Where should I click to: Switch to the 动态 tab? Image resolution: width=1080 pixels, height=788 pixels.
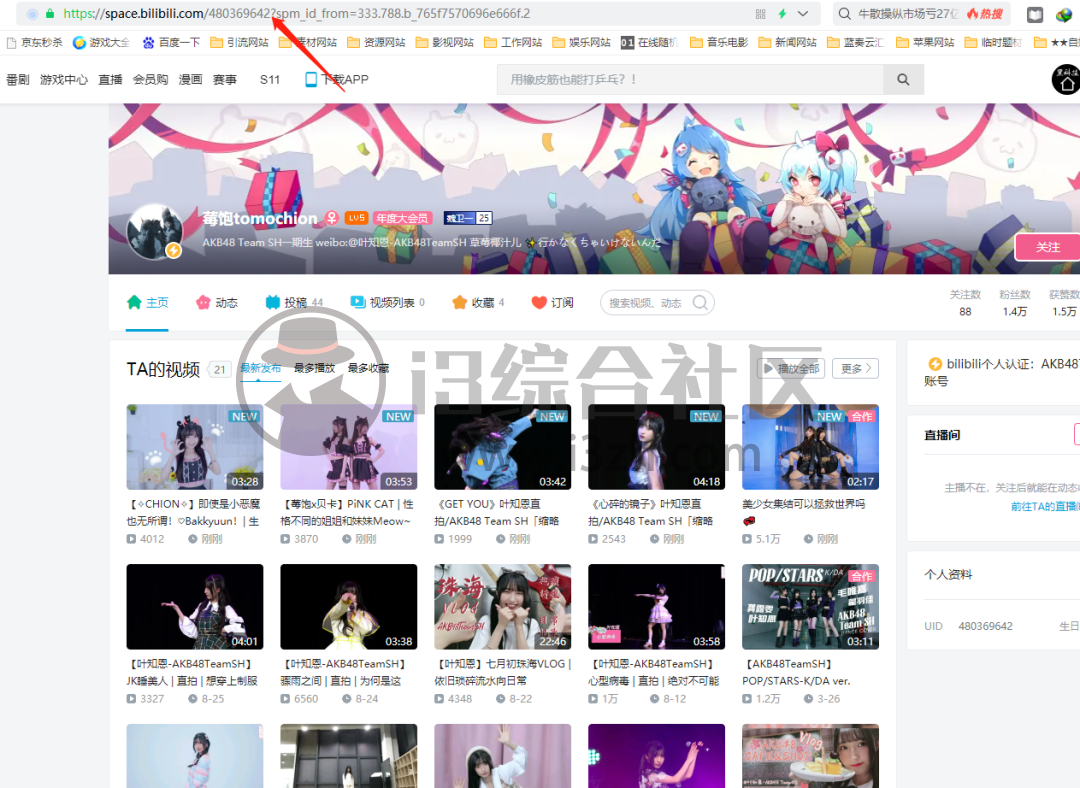click(217, 302)
